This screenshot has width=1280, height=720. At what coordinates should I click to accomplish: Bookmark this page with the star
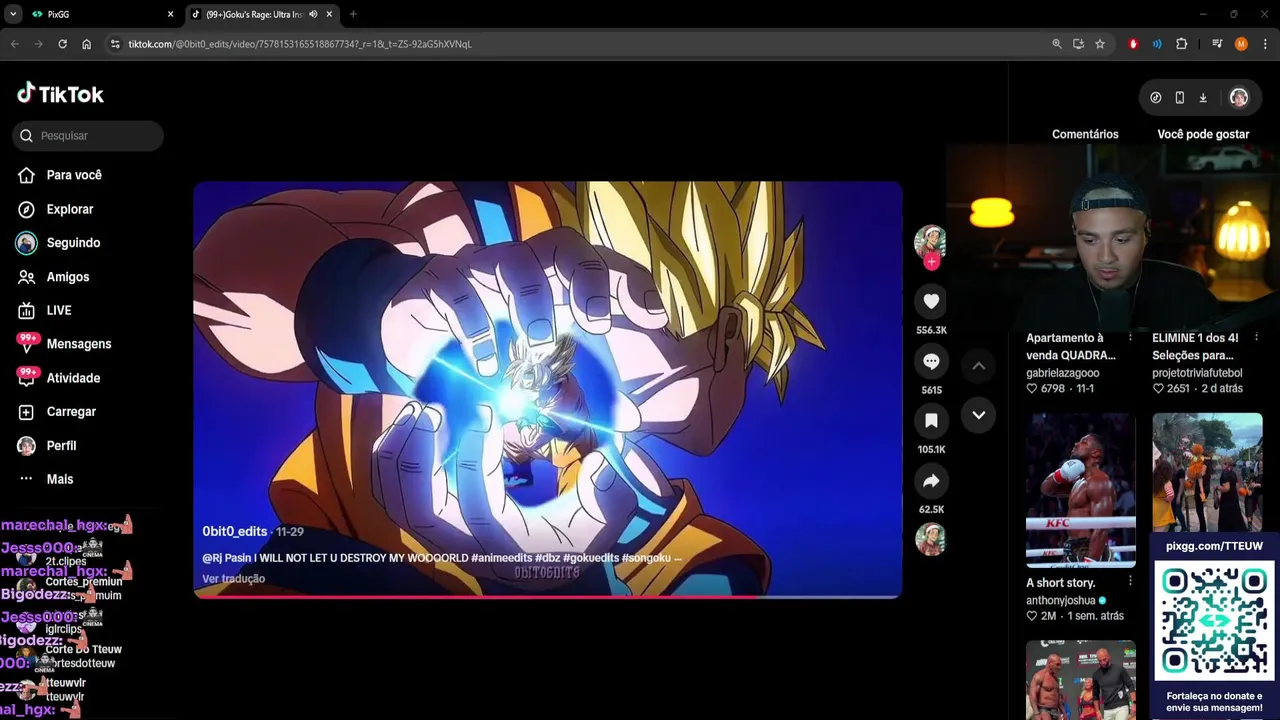click(1100, 44)
